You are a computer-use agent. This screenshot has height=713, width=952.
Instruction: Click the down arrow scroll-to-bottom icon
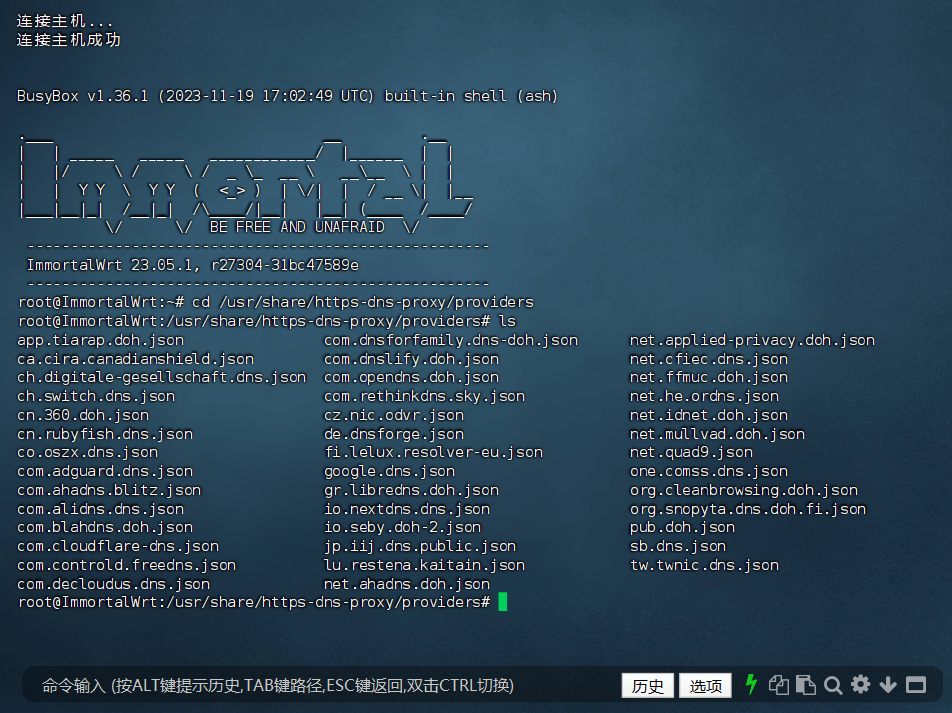click(888, 685)
